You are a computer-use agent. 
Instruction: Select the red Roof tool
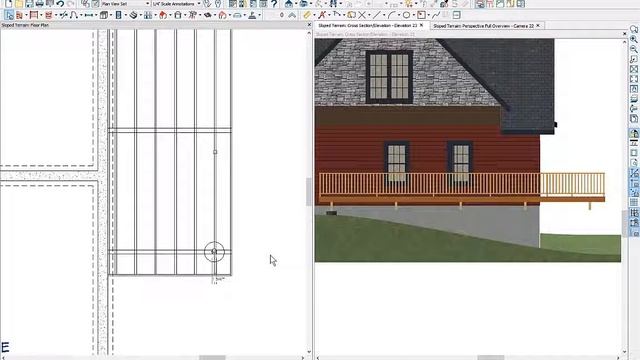[x=163, y=16]
